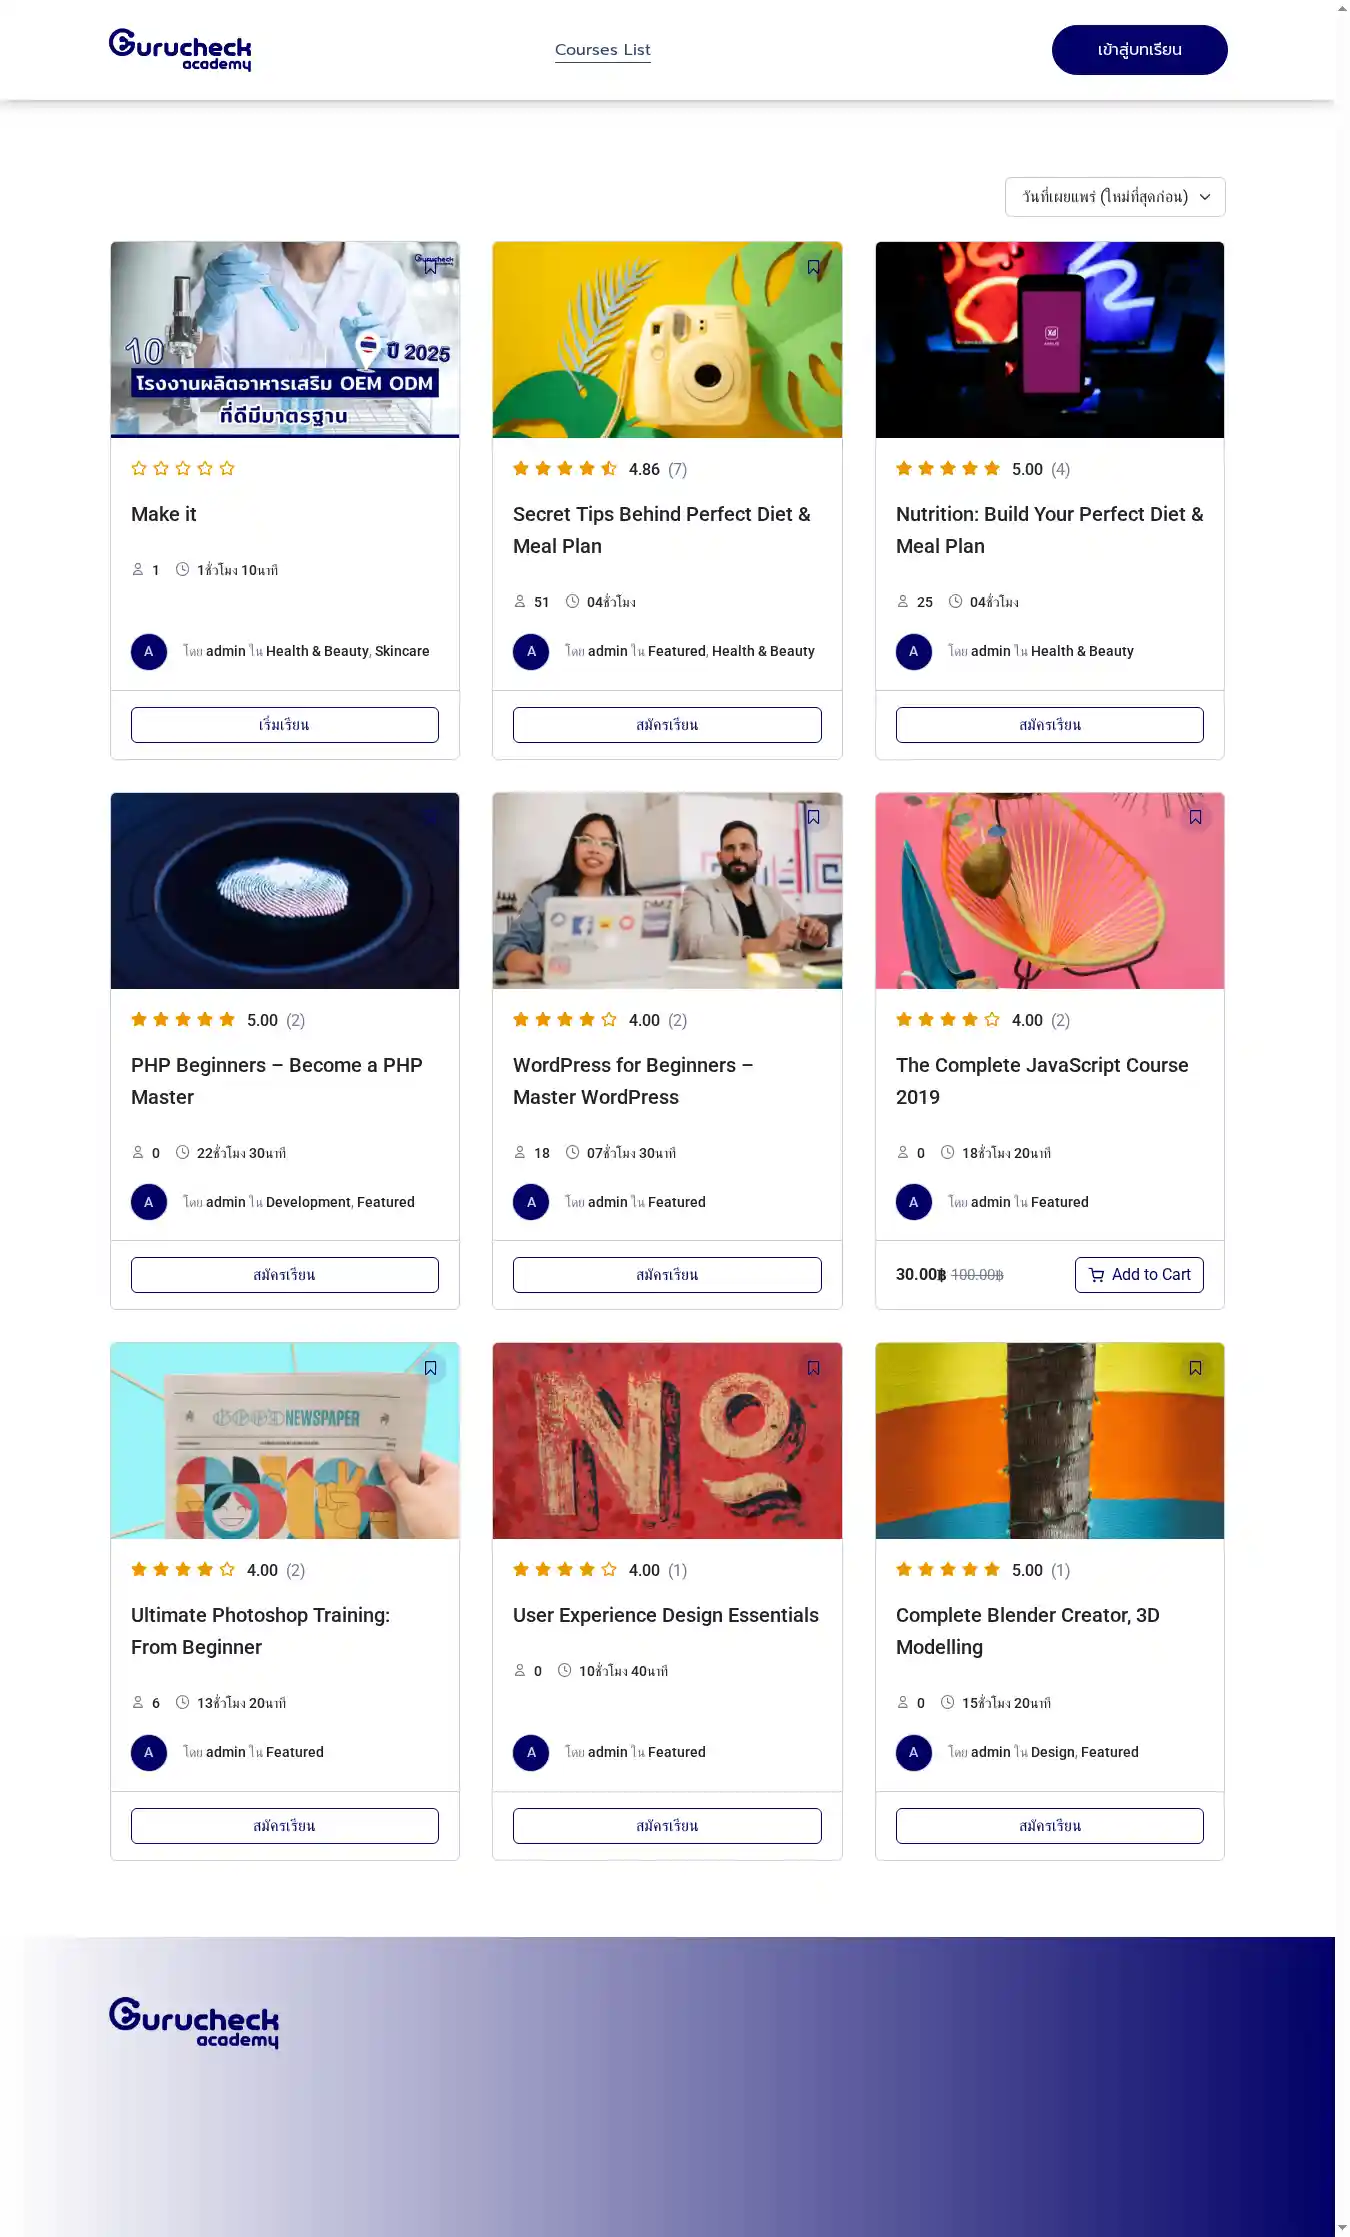The height and width of the screenshot is (2237, 1350).
Task: Click the Design category link on Blender course
Action: [1052, 1752]
